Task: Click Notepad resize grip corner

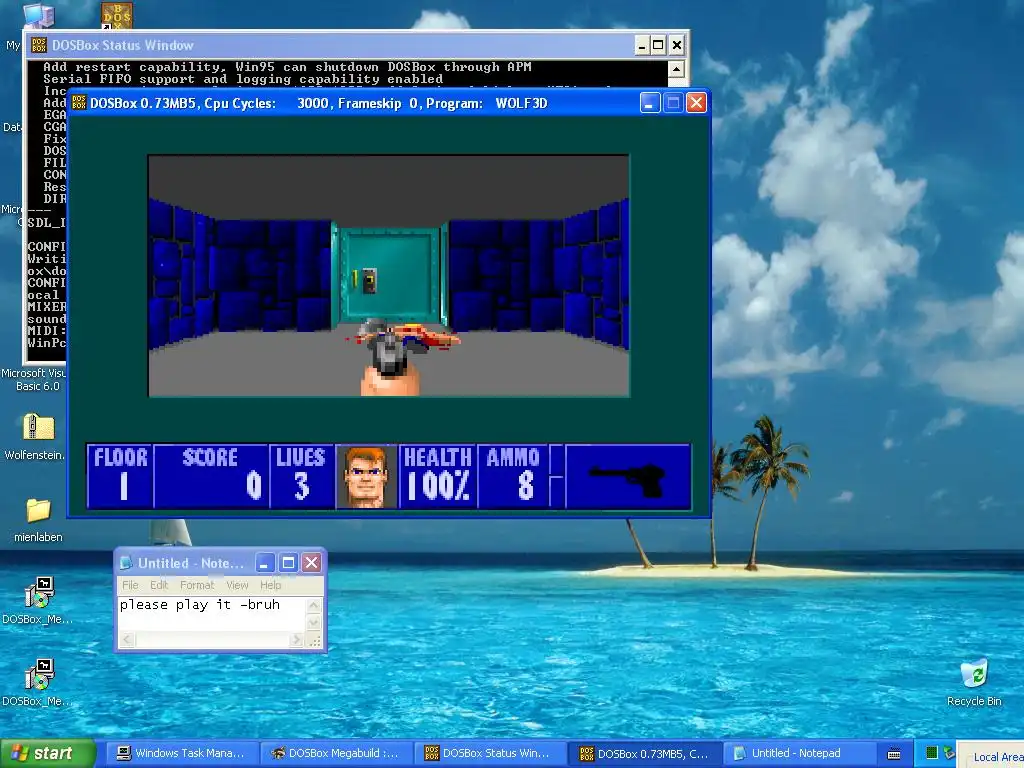Action: point(315,641)
